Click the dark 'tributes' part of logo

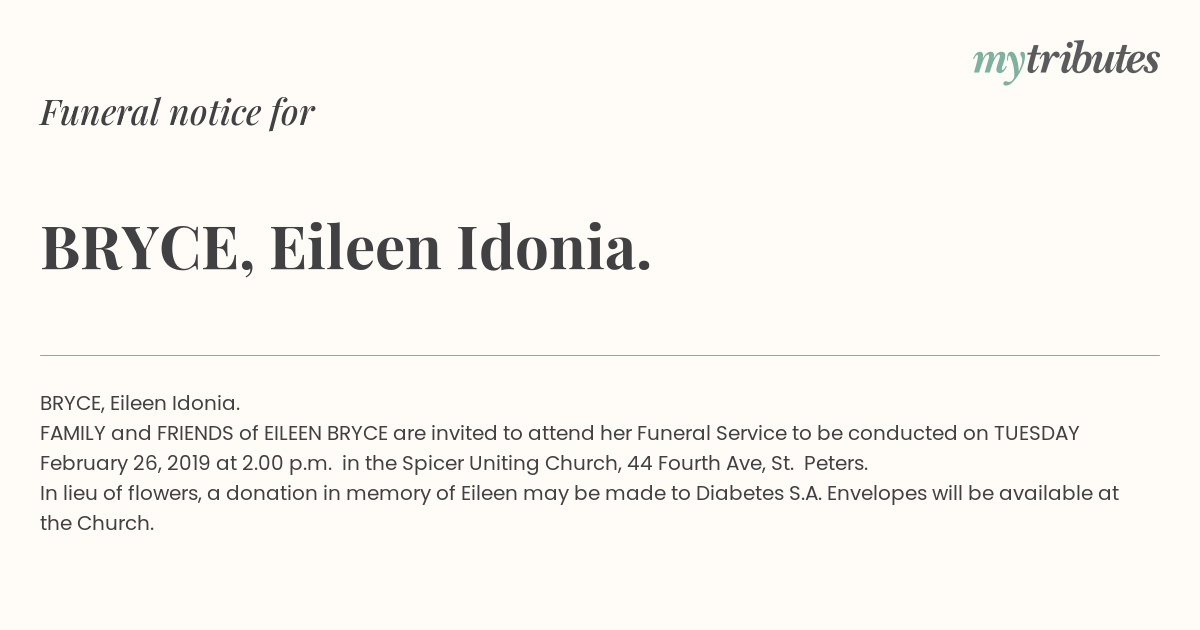[x=1093, y=59]
